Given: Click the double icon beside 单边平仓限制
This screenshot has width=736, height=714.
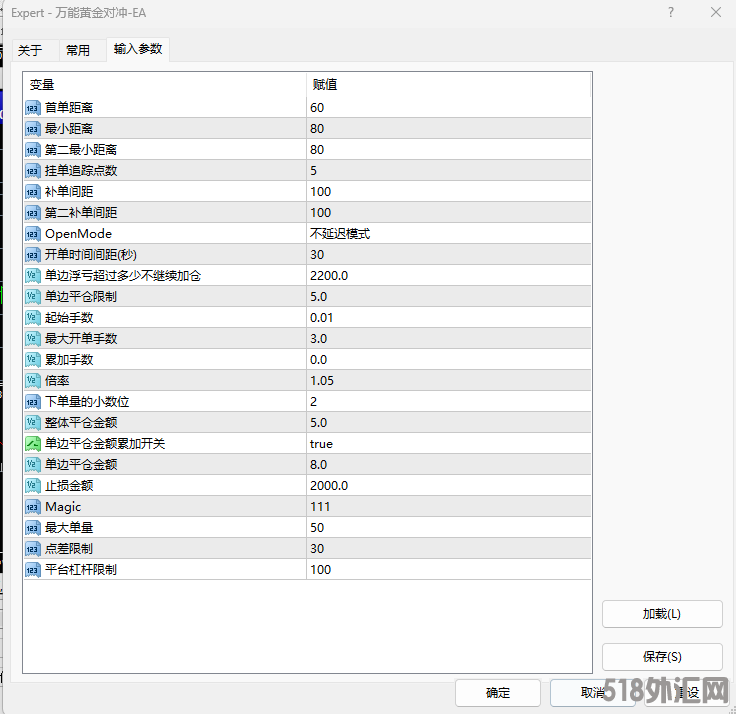Looking at the screenshot, I should point(33,297).
